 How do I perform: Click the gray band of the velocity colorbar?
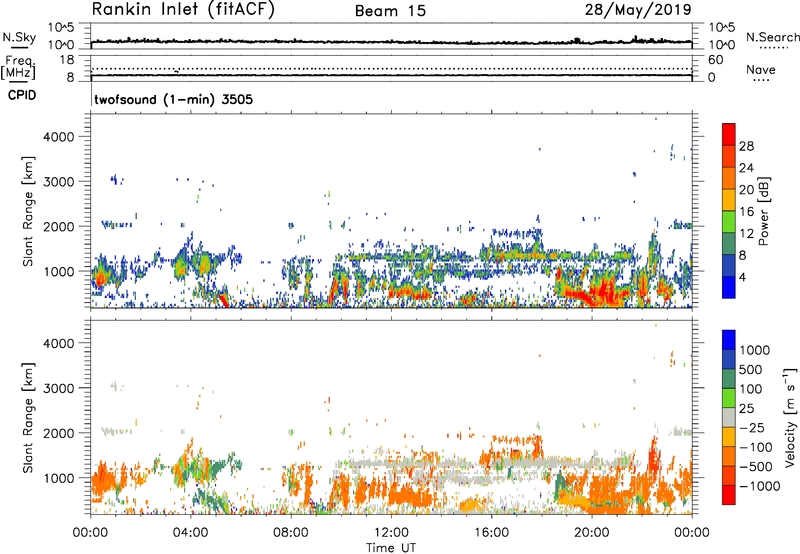click(729, 418)
